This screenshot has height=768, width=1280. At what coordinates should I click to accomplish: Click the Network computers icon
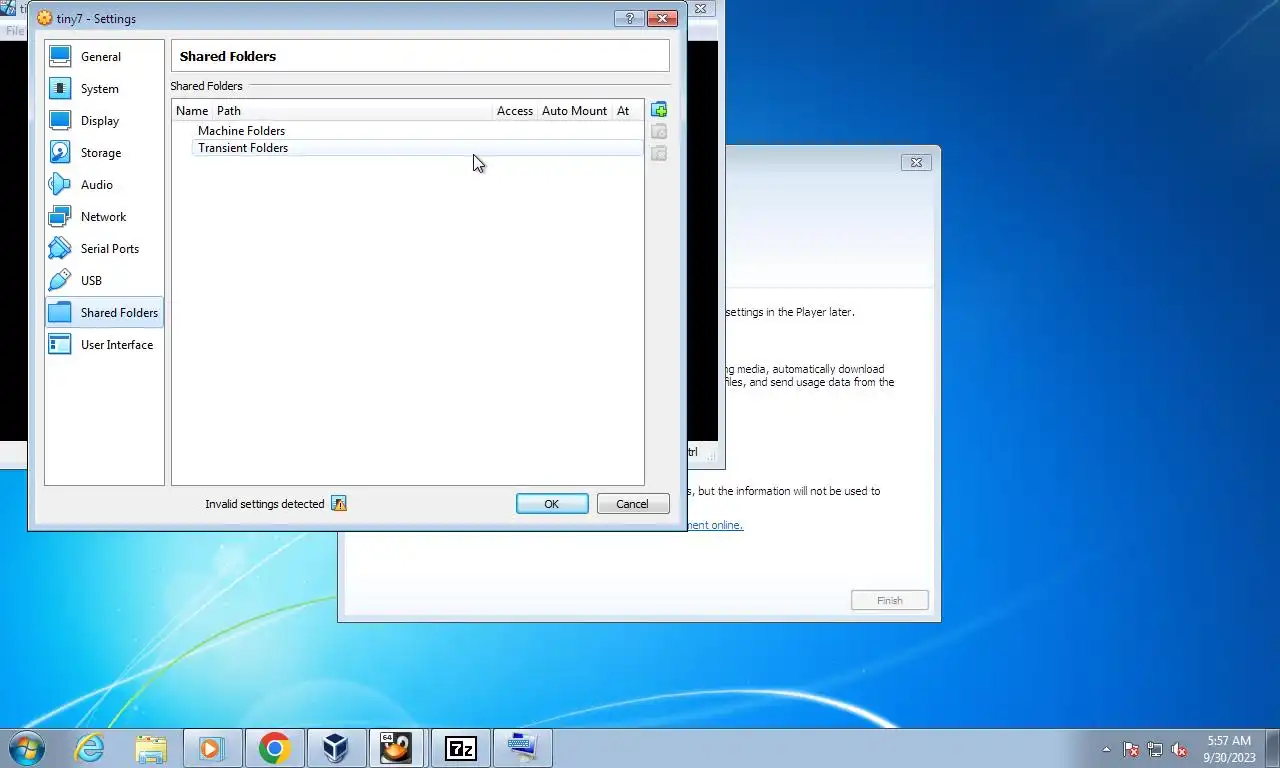click(60, 217)
